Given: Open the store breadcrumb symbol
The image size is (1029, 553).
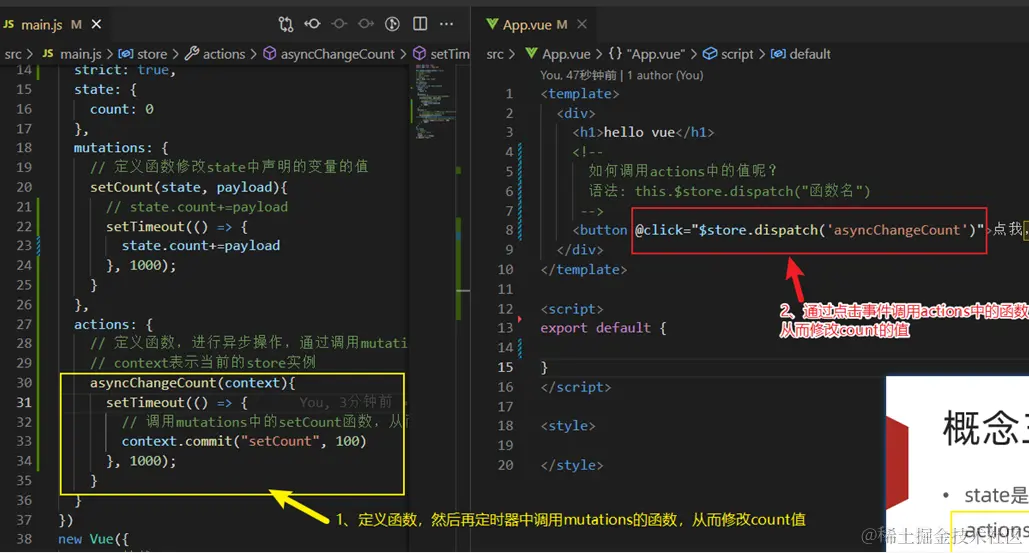Looking at the screenshot, I should coord(152,54).
